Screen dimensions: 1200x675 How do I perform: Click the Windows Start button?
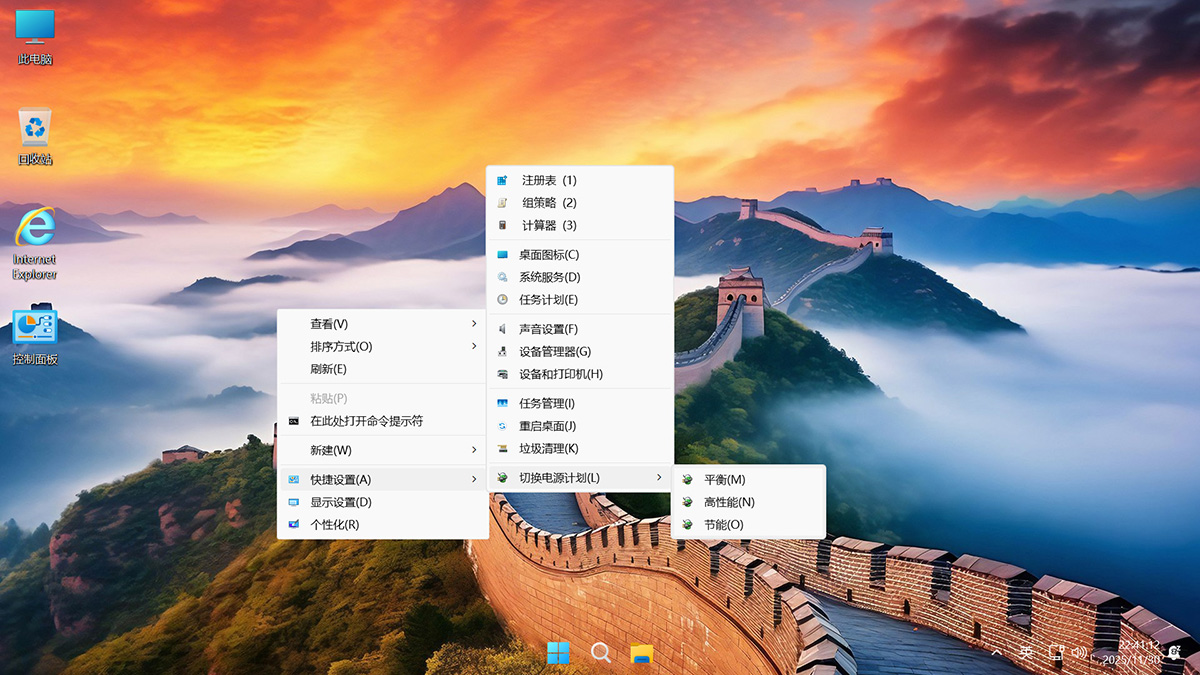pos(560,653)
